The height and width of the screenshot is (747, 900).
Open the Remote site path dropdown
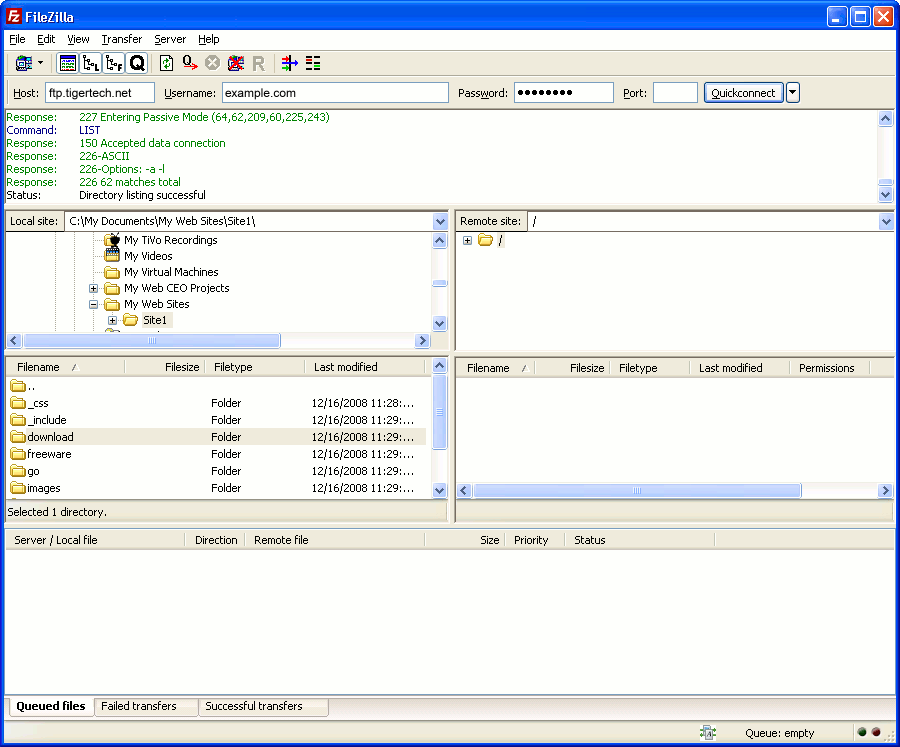886,222
